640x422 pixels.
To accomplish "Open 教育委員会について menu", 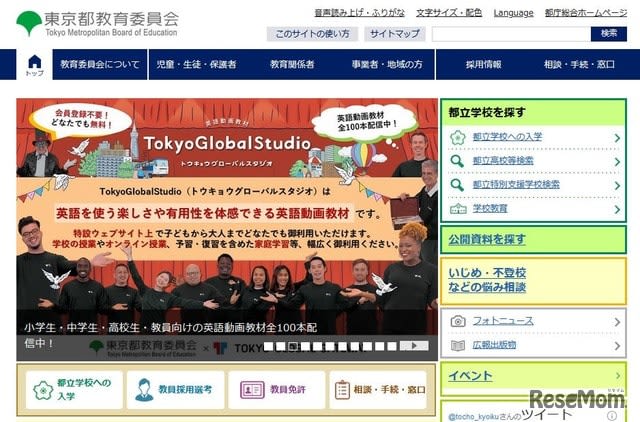I will pyautogui.click(x=100, y=64).
